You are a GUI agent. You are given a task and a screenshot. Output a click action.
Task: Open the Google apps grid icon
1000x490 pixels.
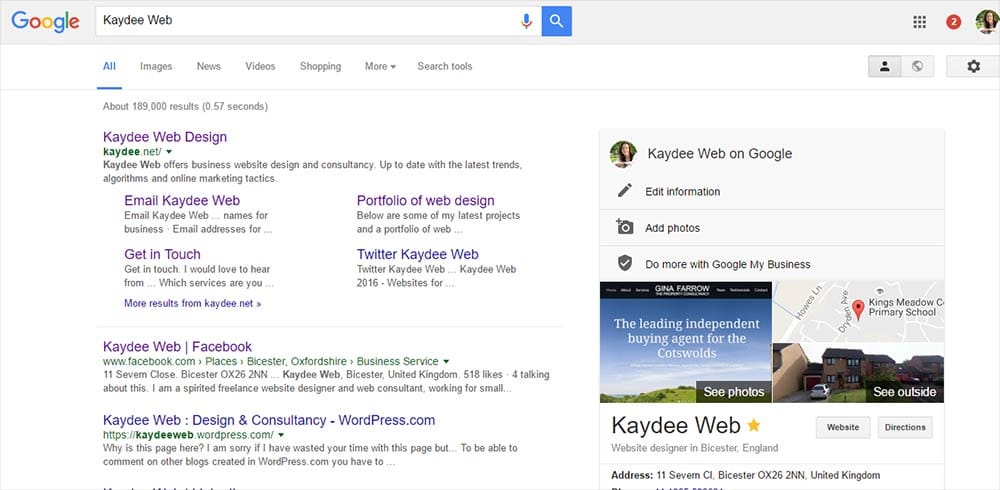[x=920, y=22]
